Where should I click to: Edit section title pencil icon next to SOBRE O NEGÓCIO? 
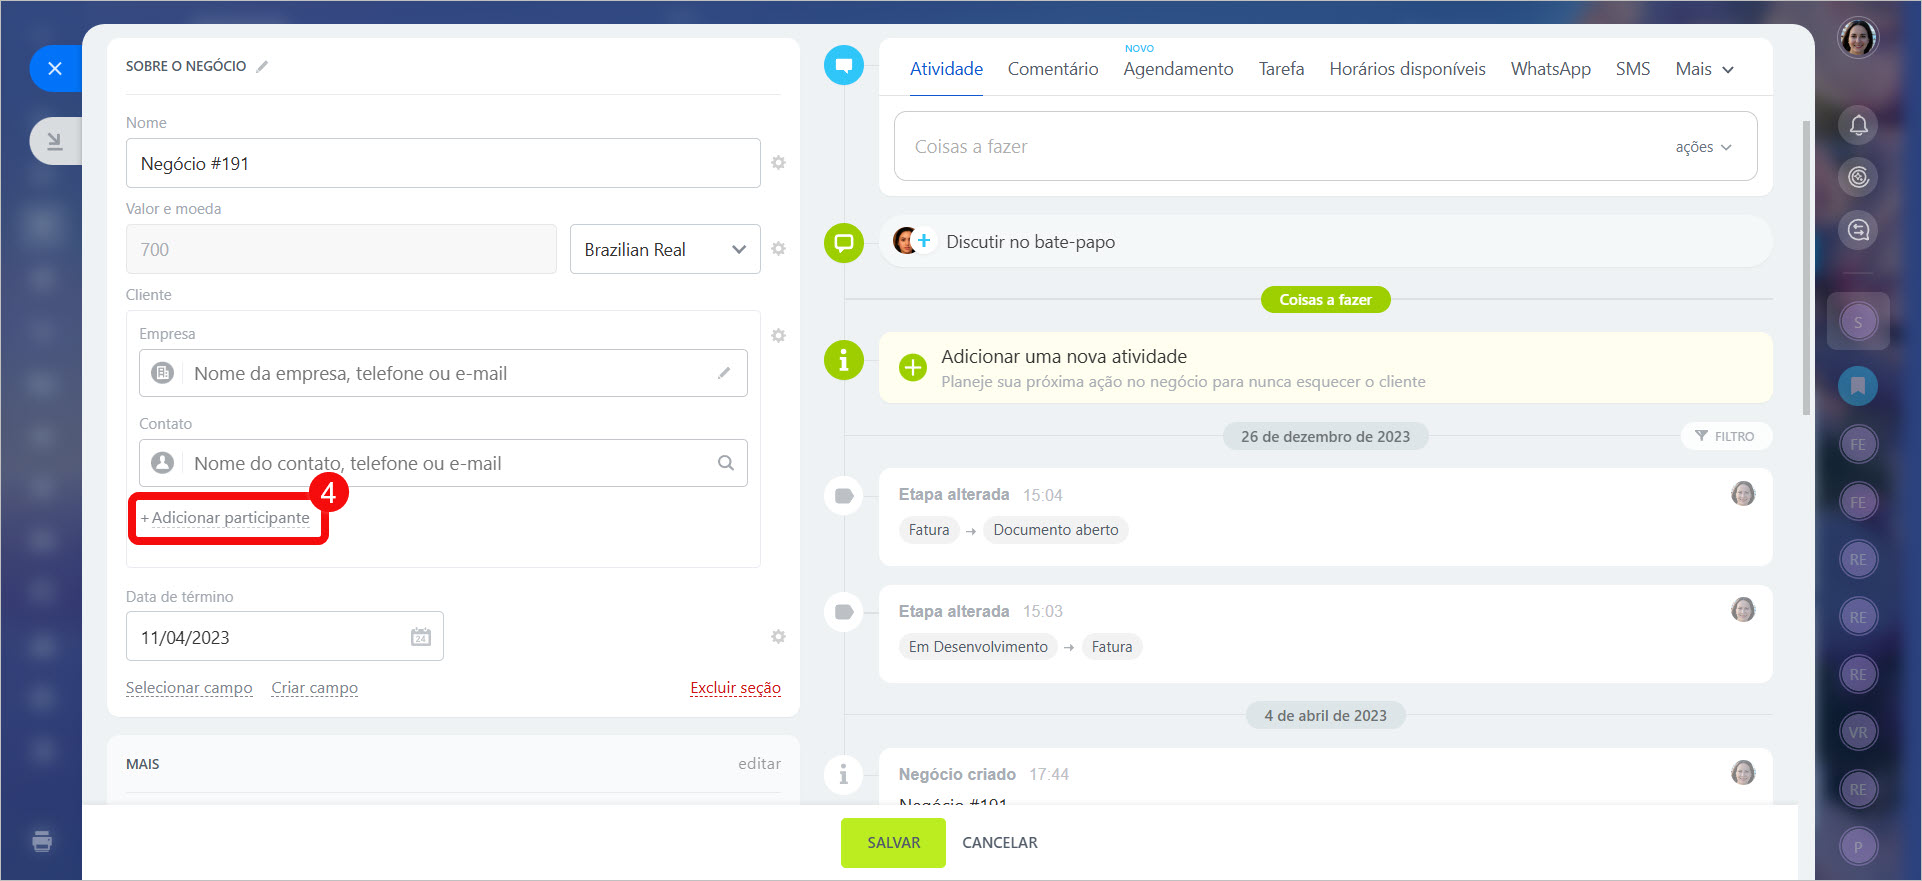tap(262, 67)
